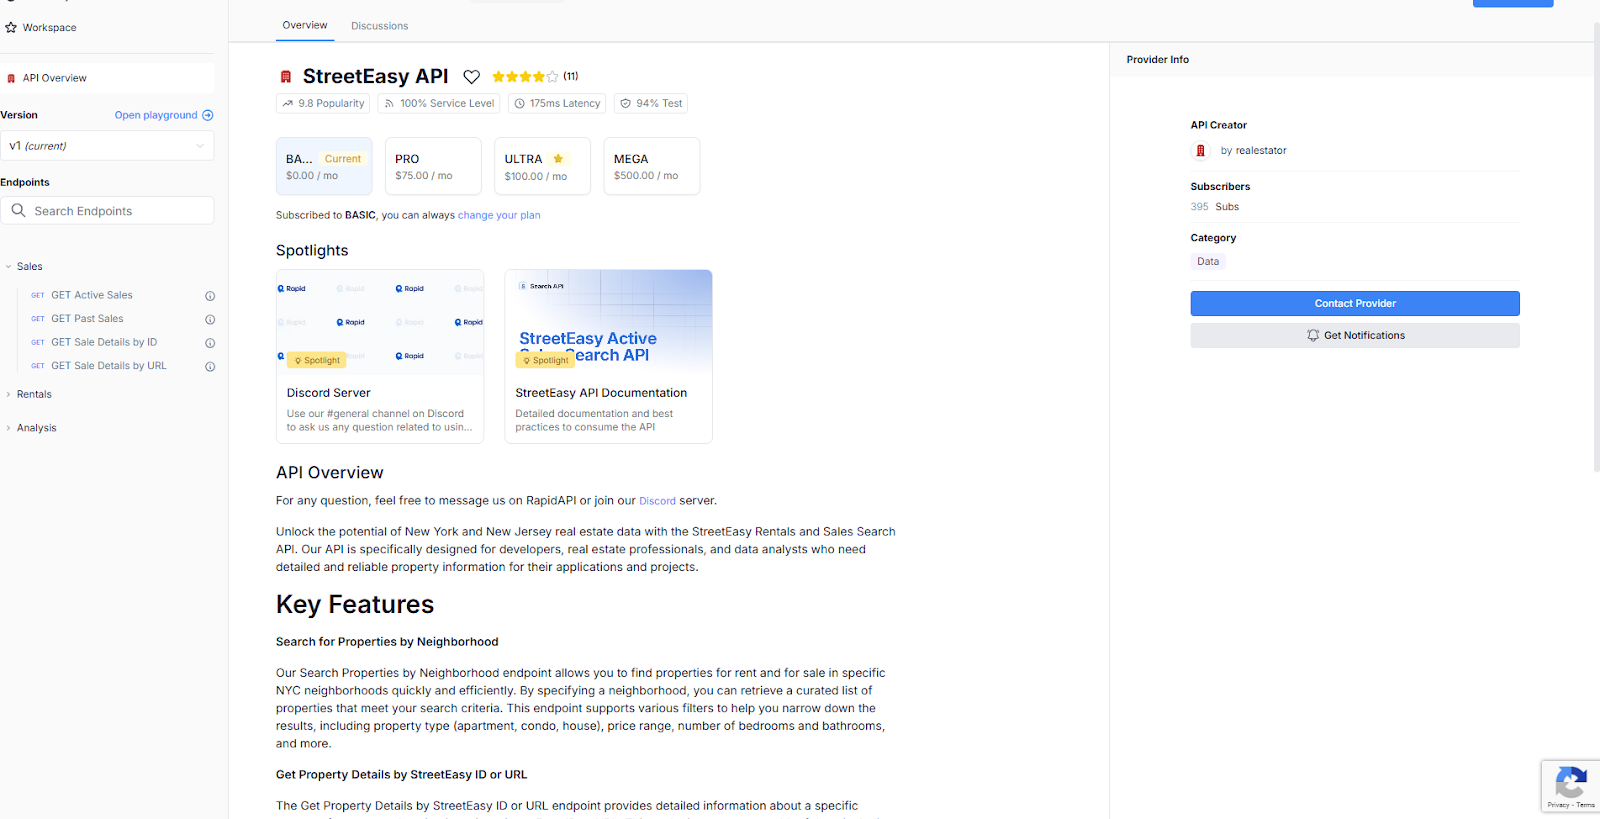This screenshot has height=819, width=1600.
Task: Click the info icon for GET Sale Details by URL
Action: [x=210, y=367]
